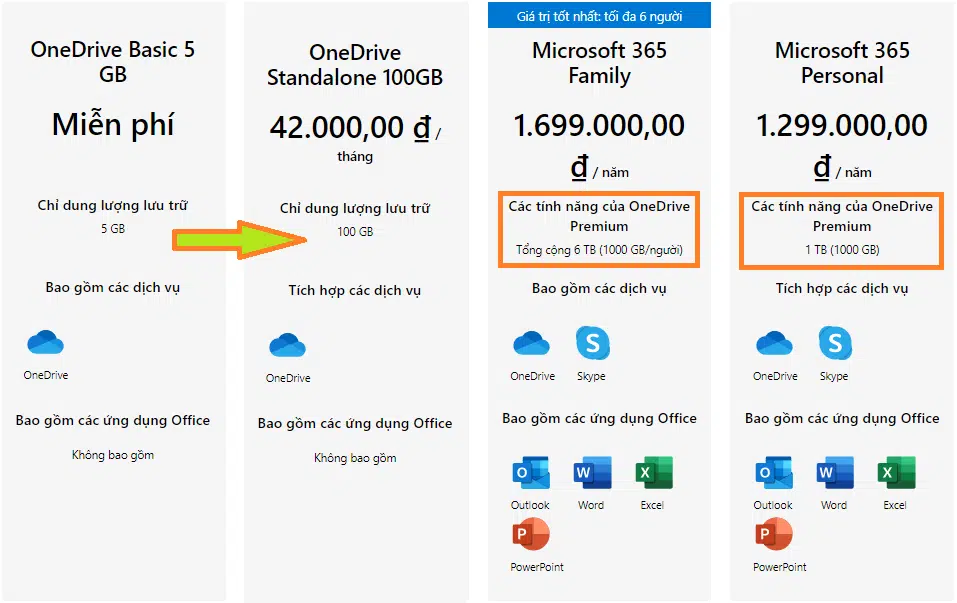Image resolution: width=957 pixels, height=603 pixels.
Task: Open the Word icon in Personal column
Action: (834, 472)
